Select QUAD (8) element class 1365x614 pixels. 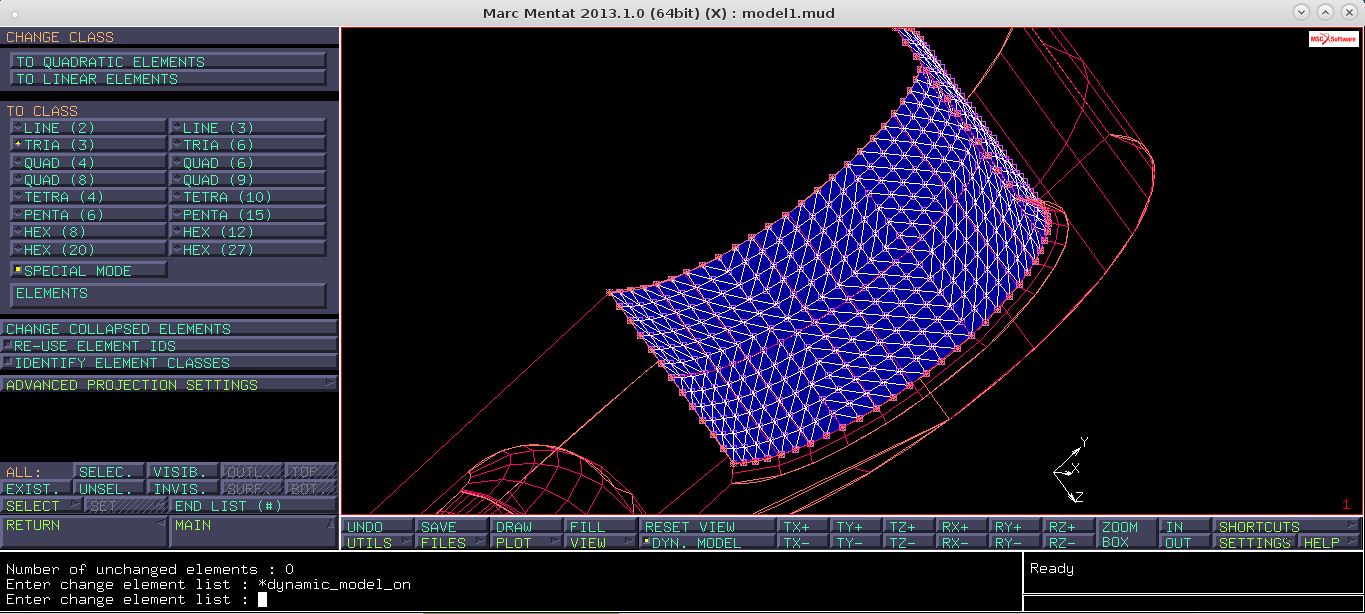click(x=88, y=180)
